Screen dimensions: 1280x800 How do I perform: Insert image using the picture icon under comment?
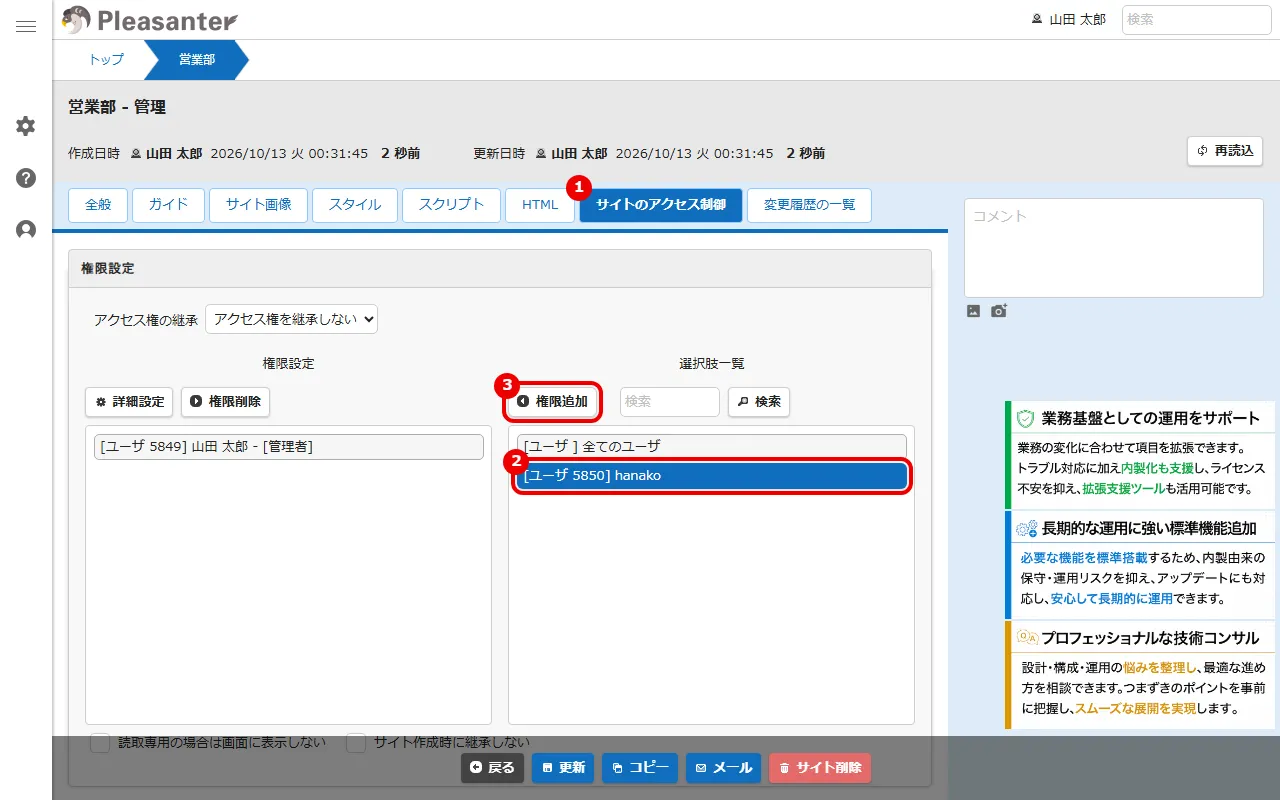pyautogui.click(x=973, y=311)
